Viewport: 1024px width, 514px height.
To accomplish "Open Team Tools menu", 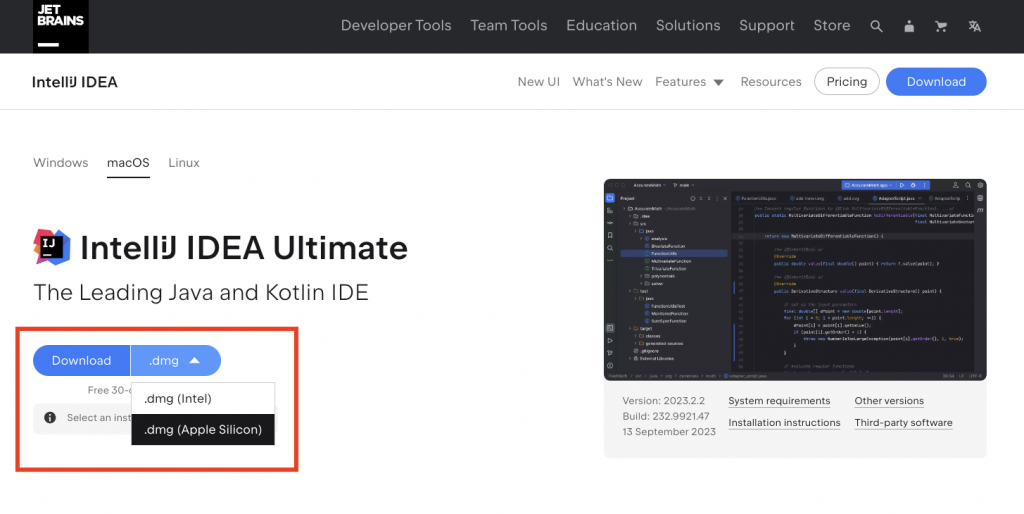I will [x=509, y=25].
